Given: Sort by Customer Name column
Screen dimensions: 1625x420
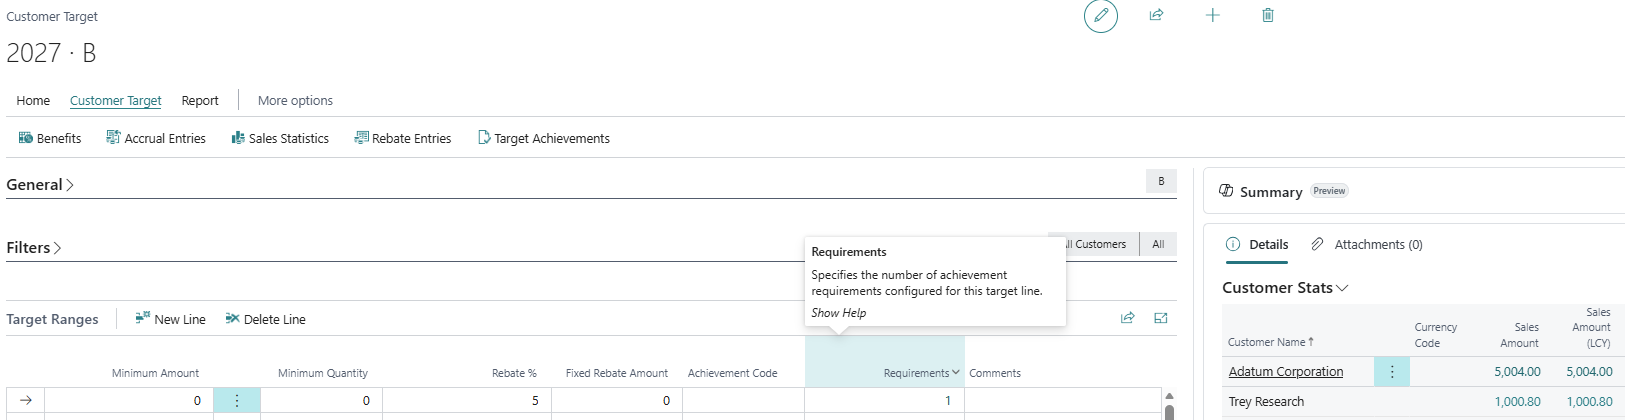Looking at the screenshot, I should [x=1270, y=342].
